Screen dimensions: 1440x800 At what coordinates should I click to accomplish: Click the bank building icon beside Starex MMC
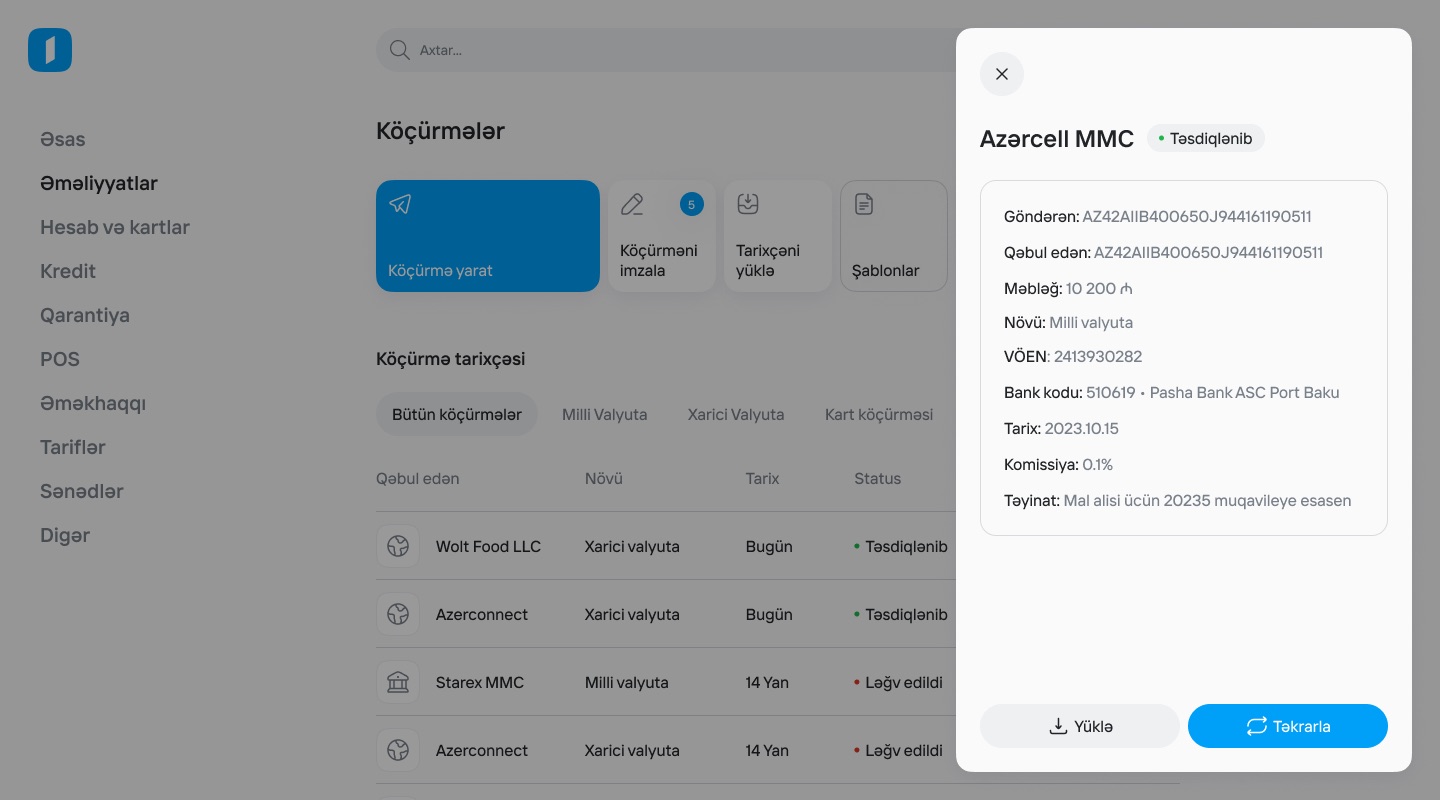point(398,683)
